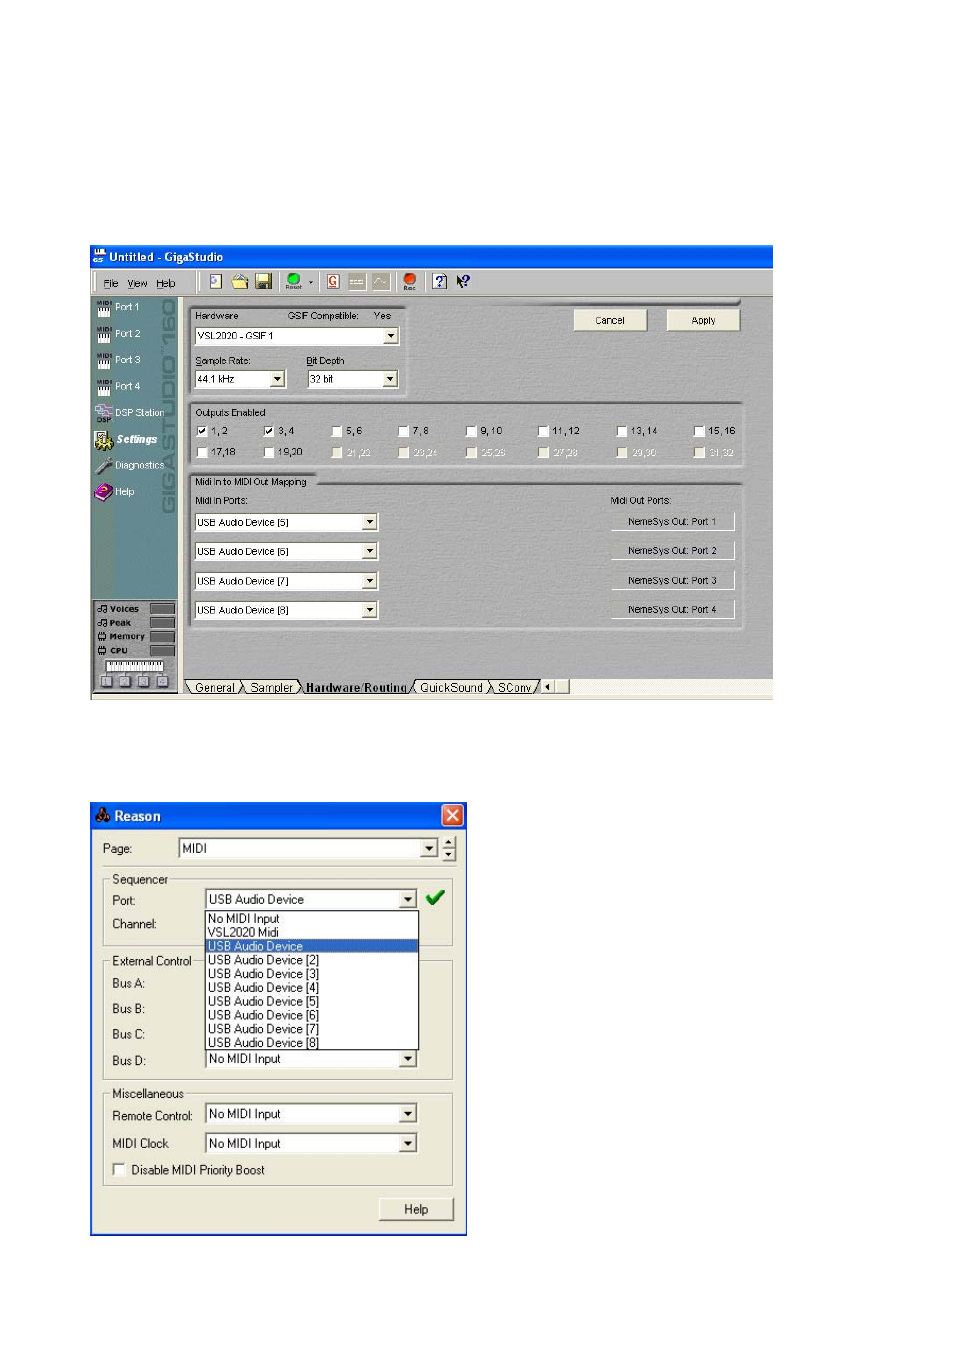Image resolution: width=954 pixels, height=1351 pixels.
Task: Switch to the SConv tab
Action: point(514,688)
